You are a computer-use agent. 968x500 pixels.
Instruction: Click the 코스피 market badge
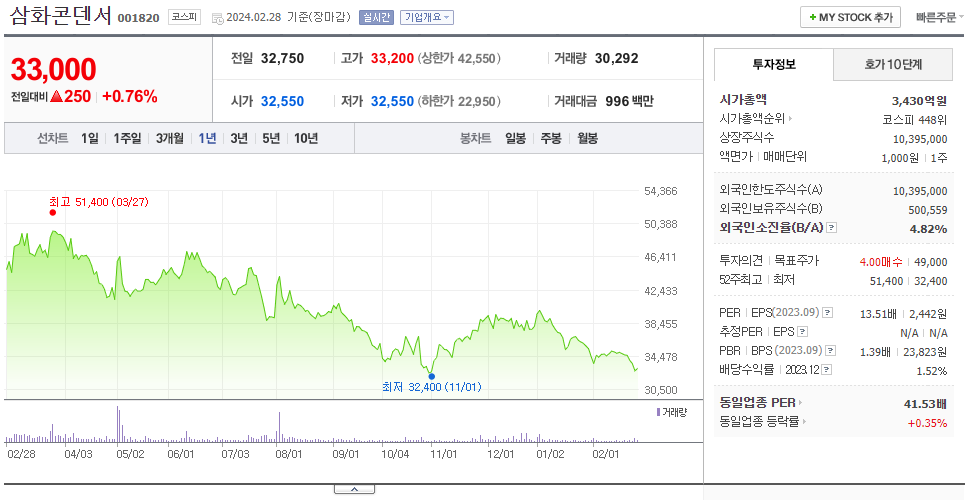185,17
